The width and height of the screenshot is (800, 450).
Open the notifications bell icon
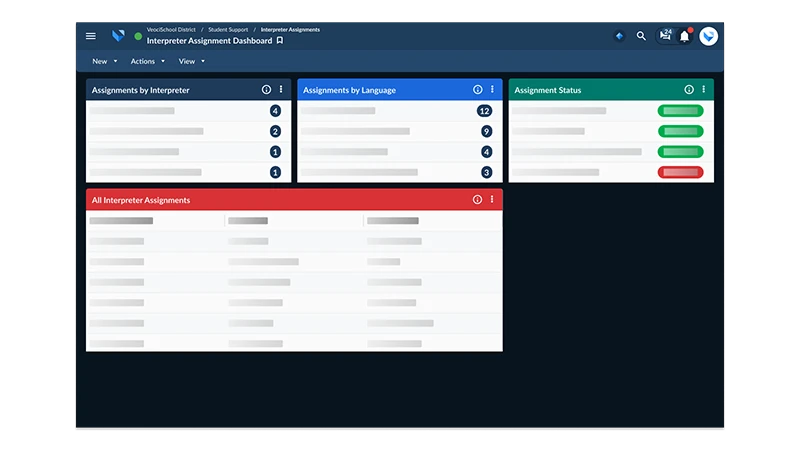[x=685, y=36]
